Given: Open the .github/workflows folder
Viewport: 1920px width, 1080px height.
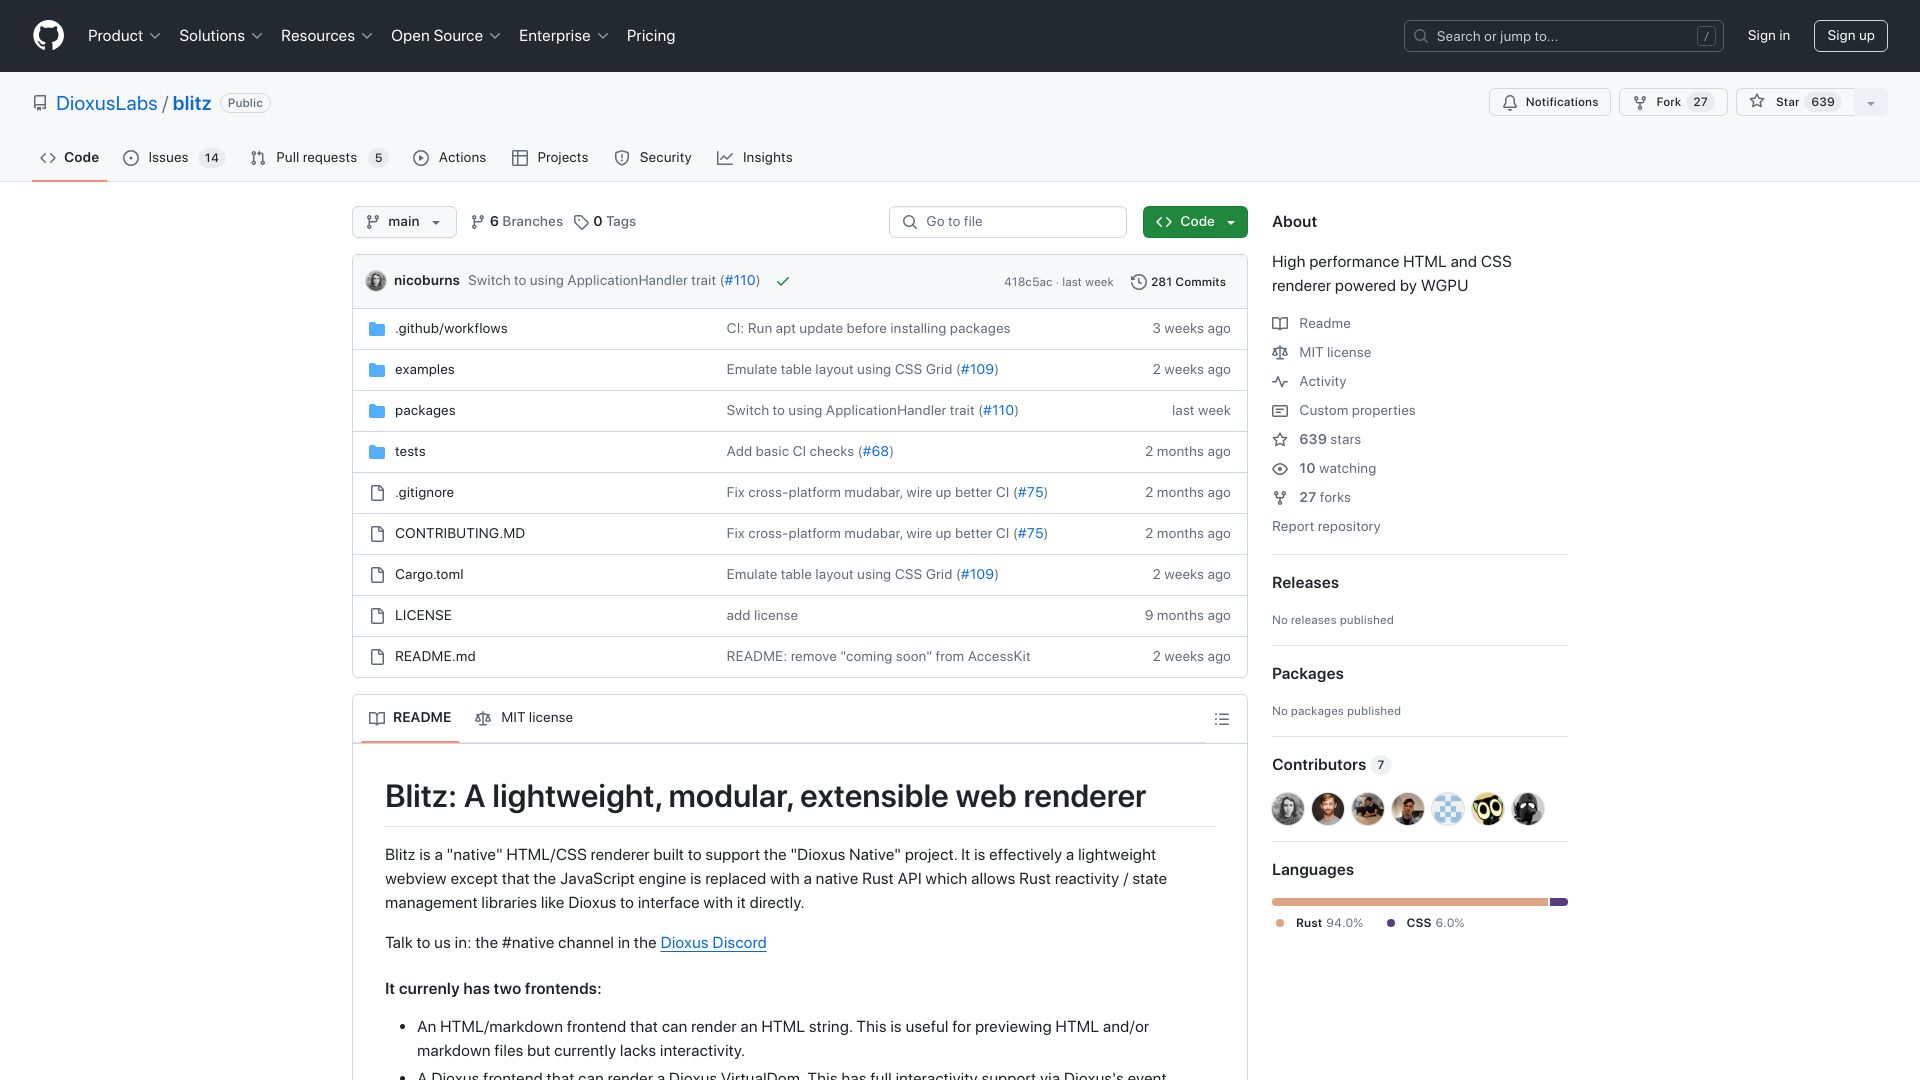Looking at the screenshot, I should pyautogui.click(x=451, y=329).
